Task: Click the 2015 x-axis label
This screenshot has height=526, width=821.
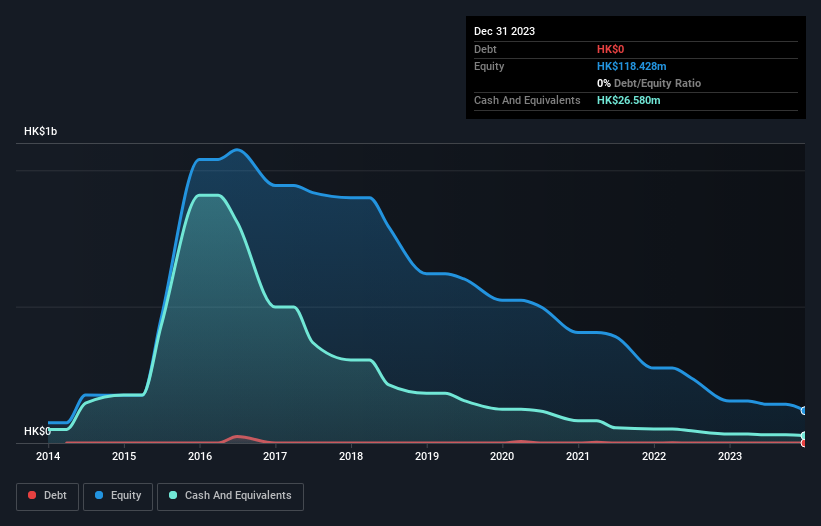Action: click(x=124, y=456)
